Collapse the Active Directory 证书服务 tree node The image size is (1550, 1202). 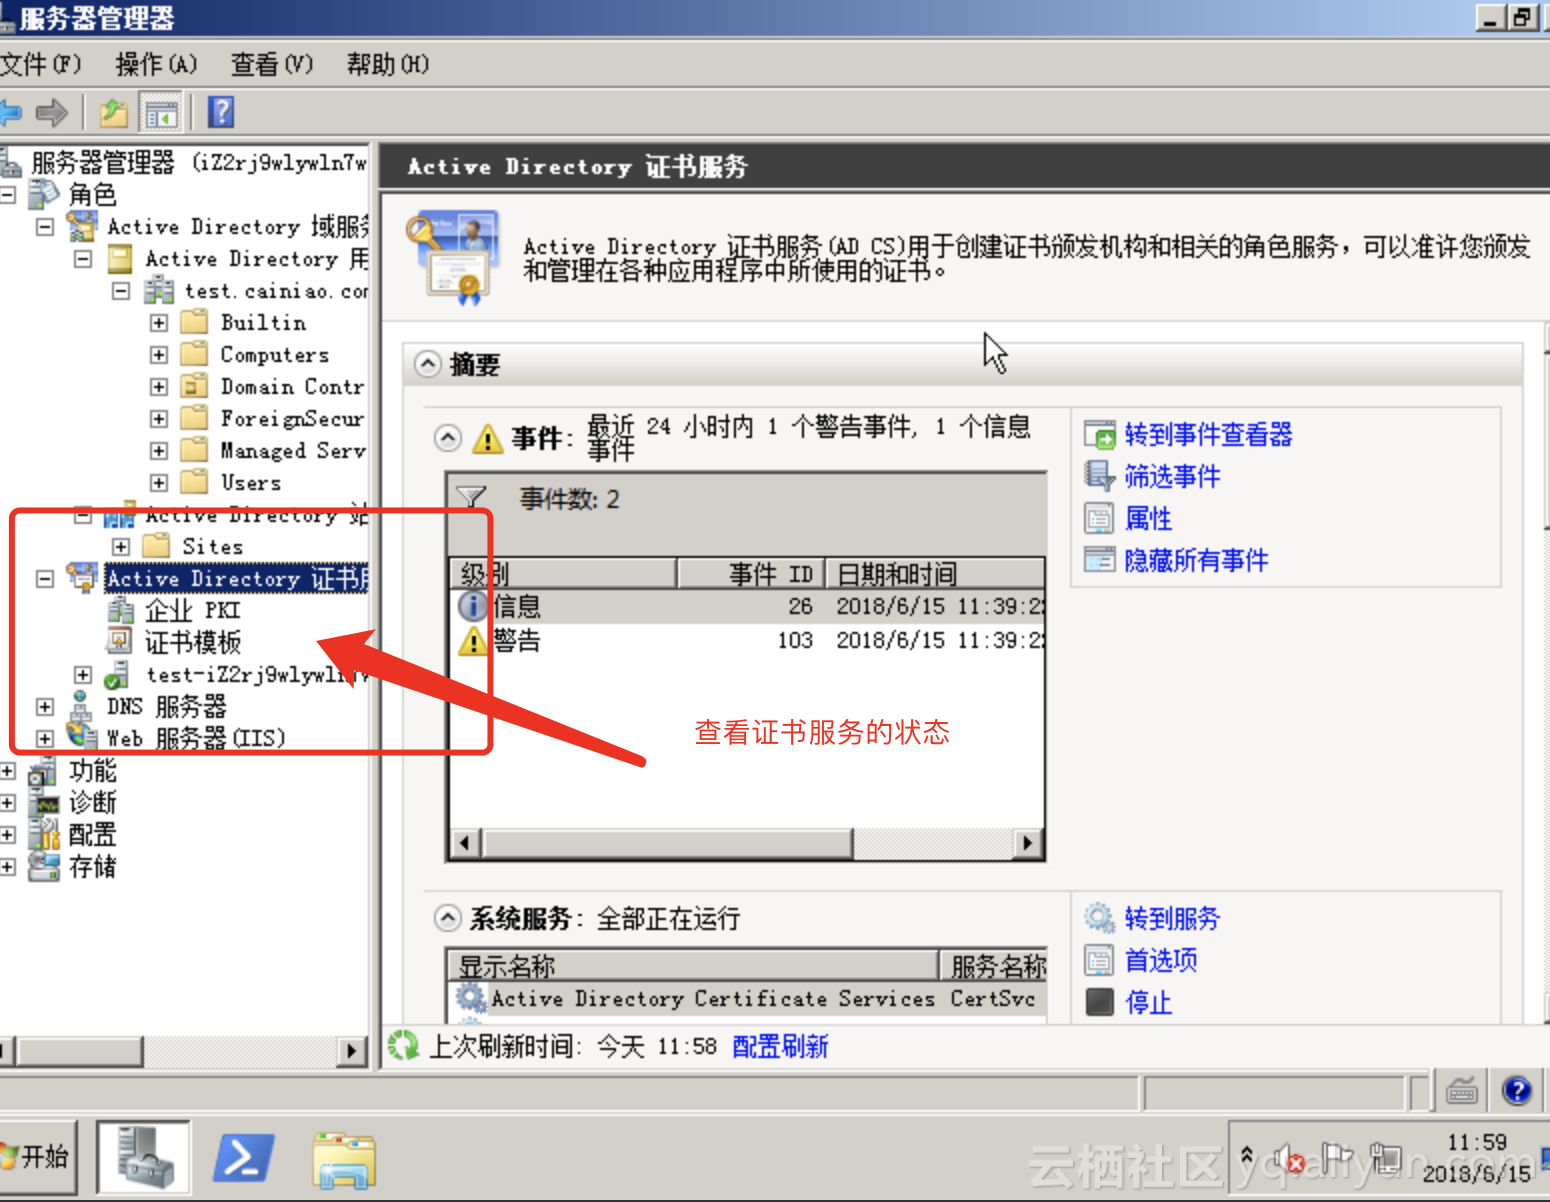tap(44, 579)
